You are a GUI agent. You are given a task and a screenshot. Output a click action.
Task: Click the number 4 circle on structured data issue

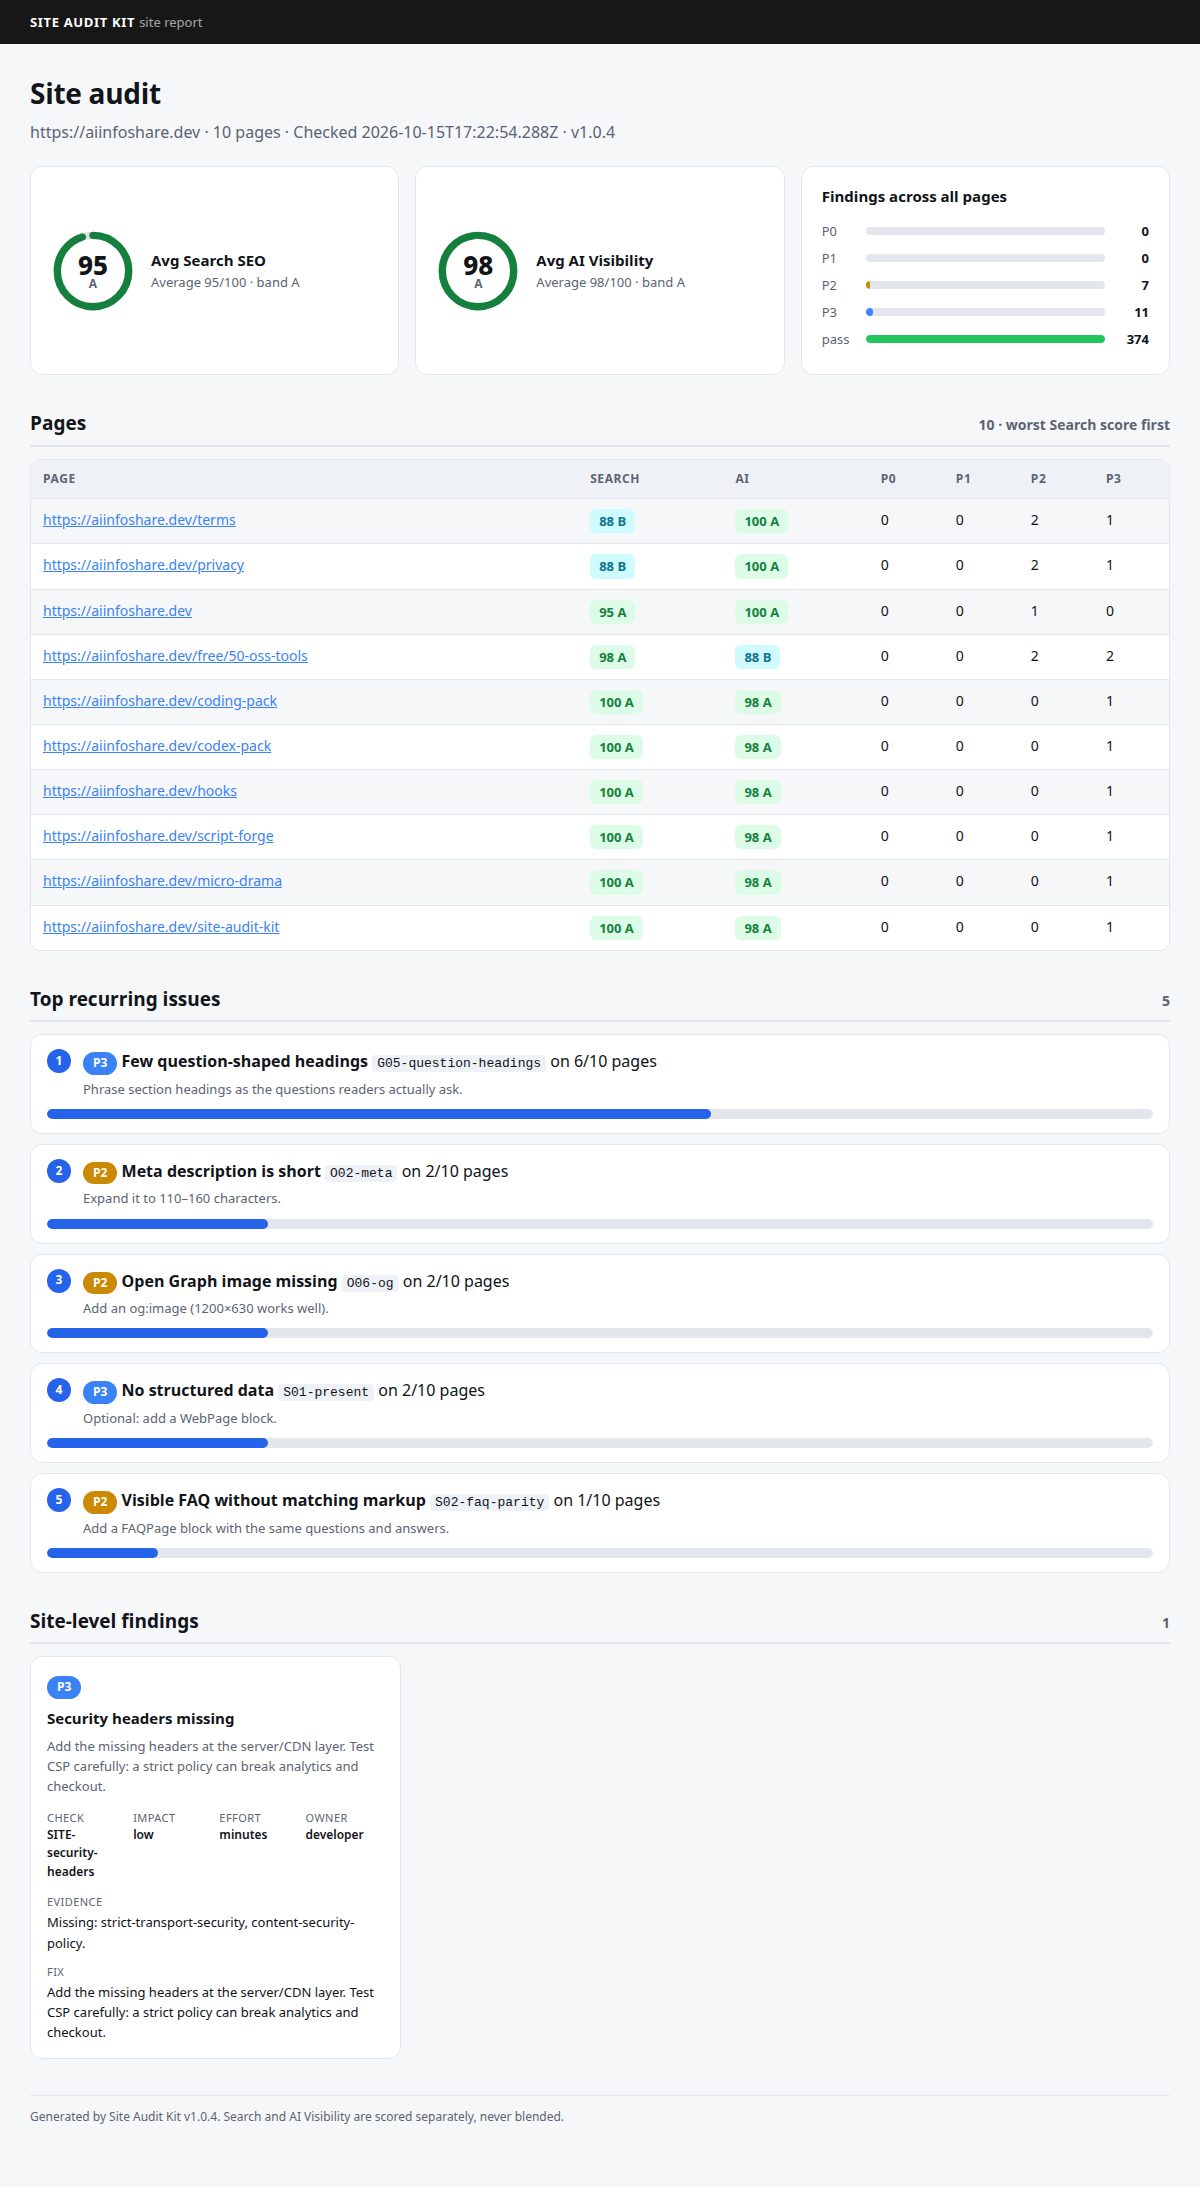tap(59, 1390)
